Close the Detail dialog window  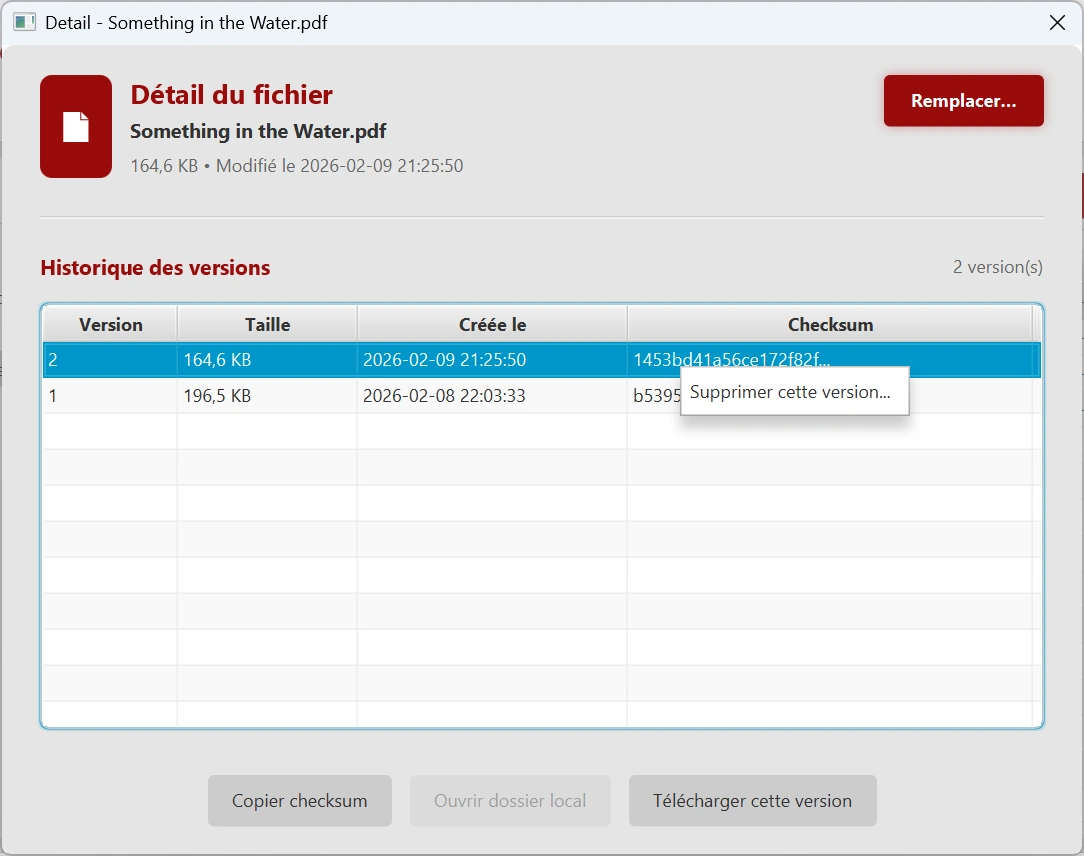[x=1057, y=22]
